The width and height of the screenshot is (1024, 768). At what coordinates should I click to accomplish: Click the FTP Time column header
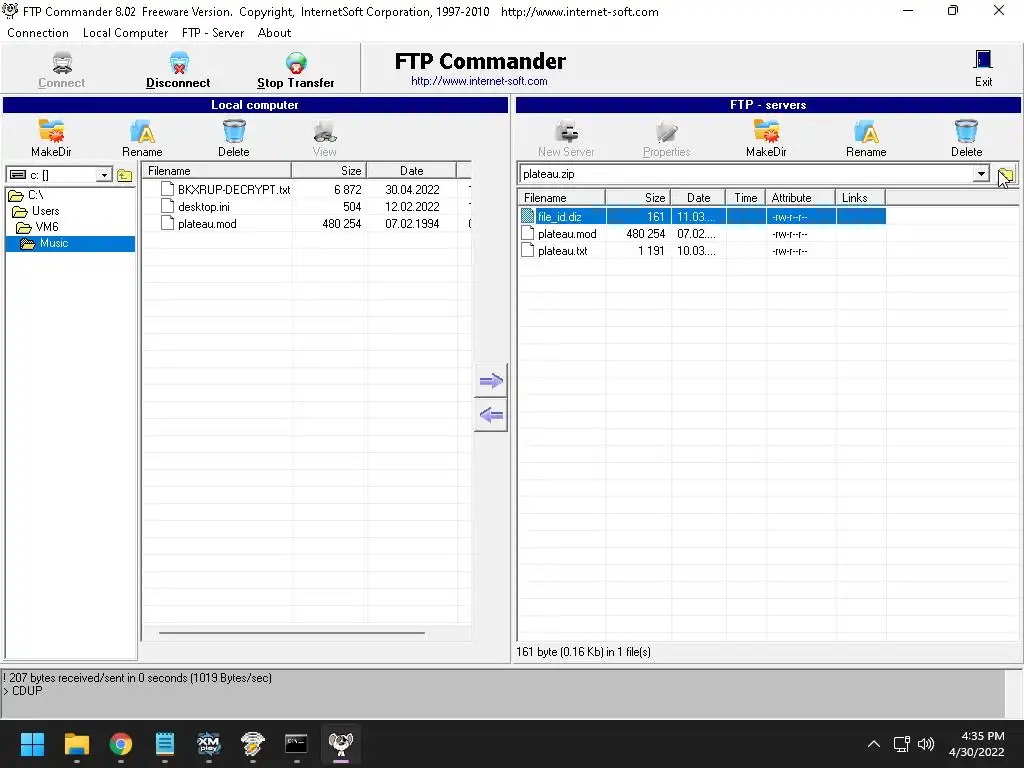pyautogui.click(x=745, y=198)
